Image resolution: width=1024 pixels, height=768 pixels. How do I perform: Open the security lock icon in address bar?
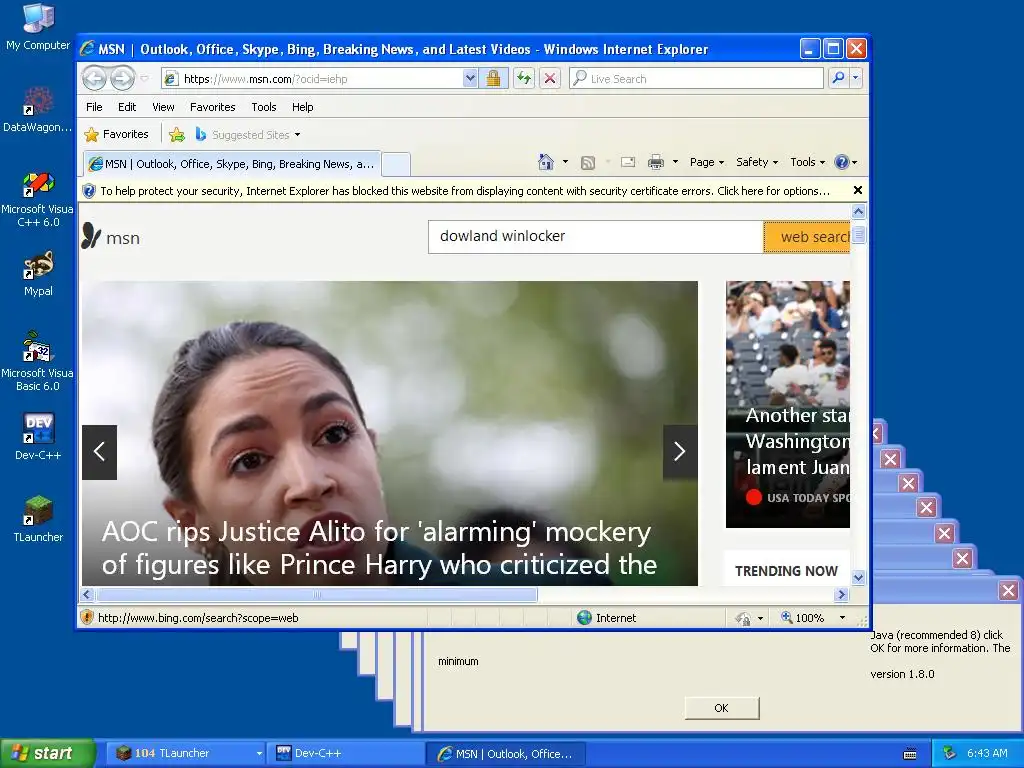pyautogui.click(x=494, y=79)
